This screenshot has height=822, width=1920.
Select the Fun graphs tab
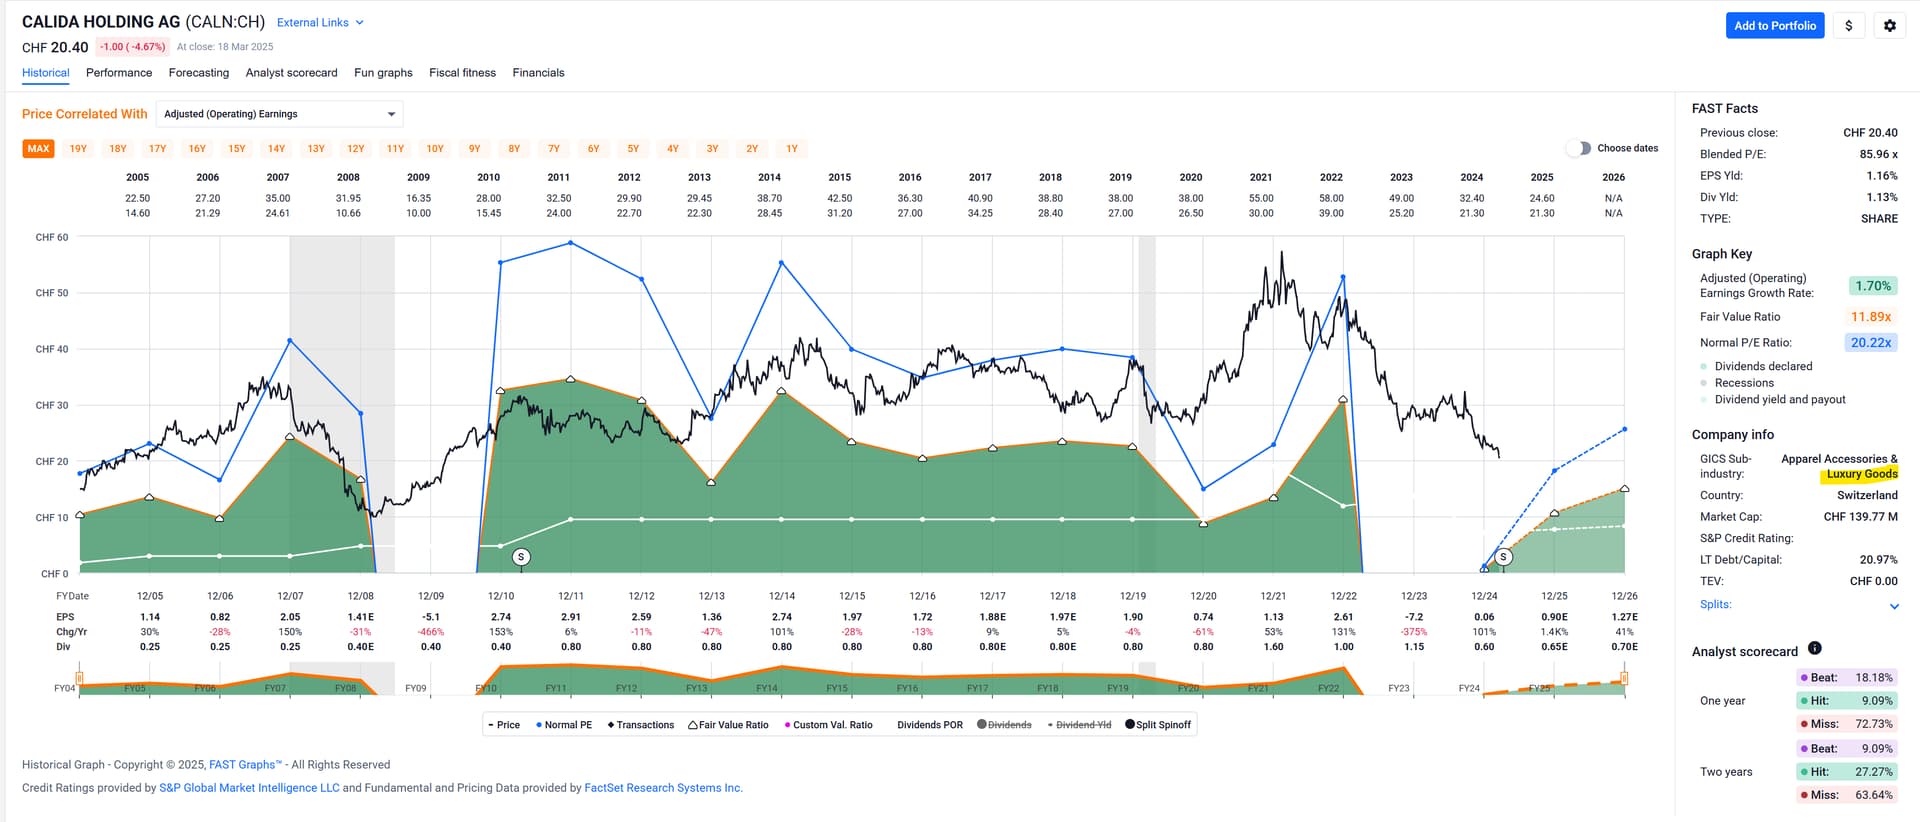click(383, 73)
